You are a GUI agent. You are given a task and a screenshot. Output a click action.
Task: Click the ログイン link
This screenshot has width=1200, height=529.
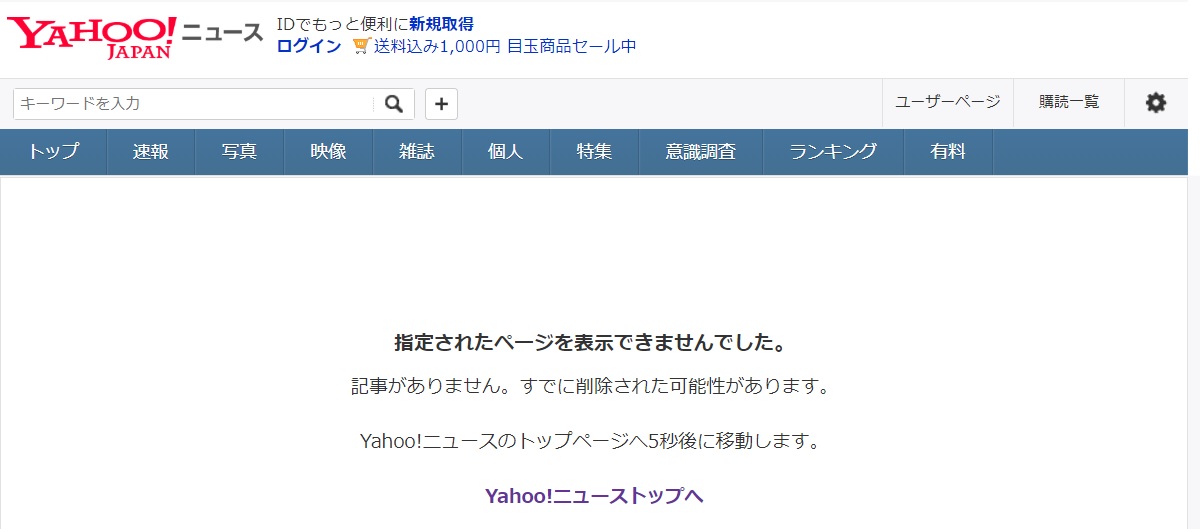click(309, 46)
